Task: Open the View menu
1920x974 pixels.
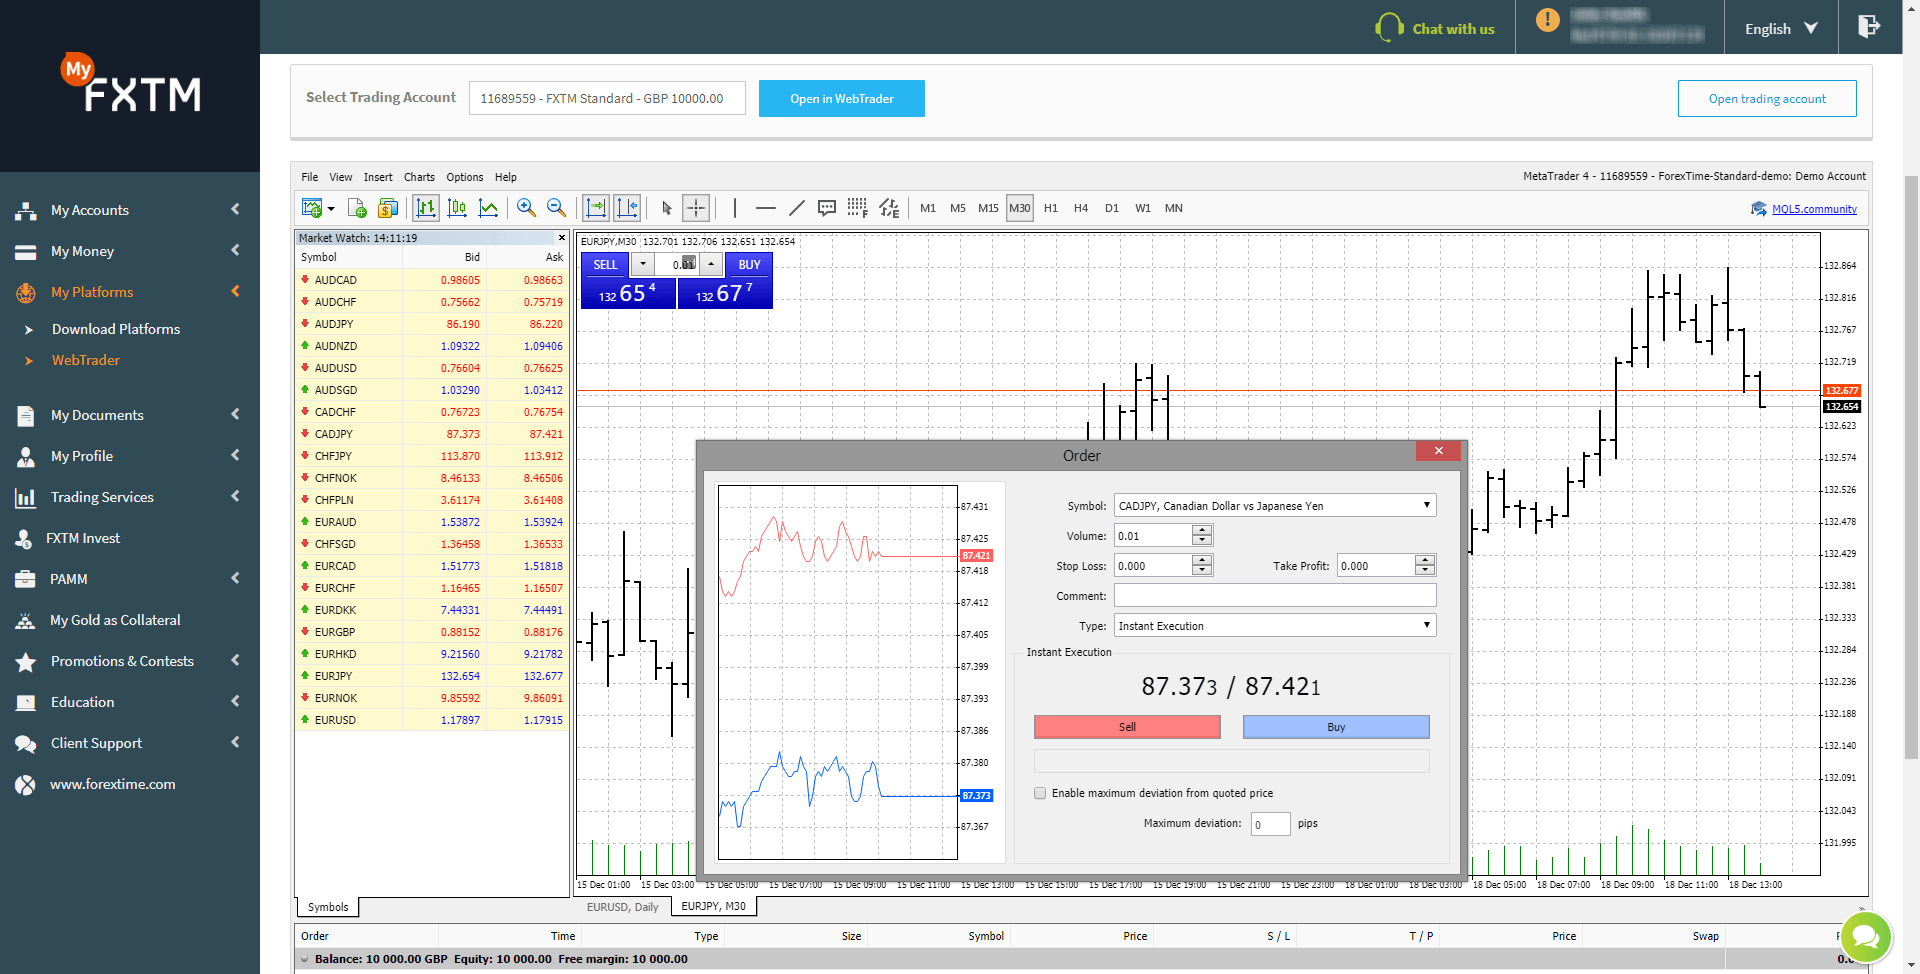Action: point(341,177)
